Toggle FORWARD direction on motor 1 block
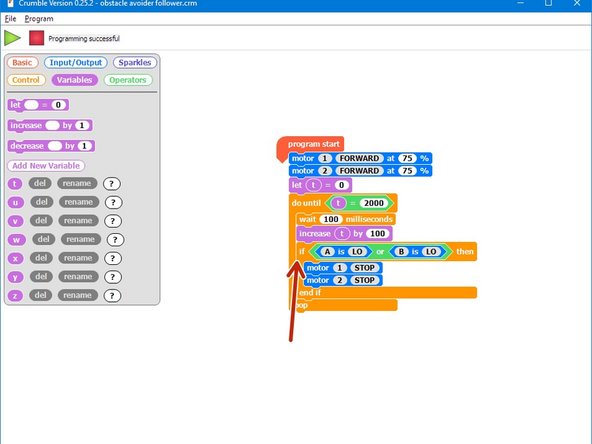 359,158
